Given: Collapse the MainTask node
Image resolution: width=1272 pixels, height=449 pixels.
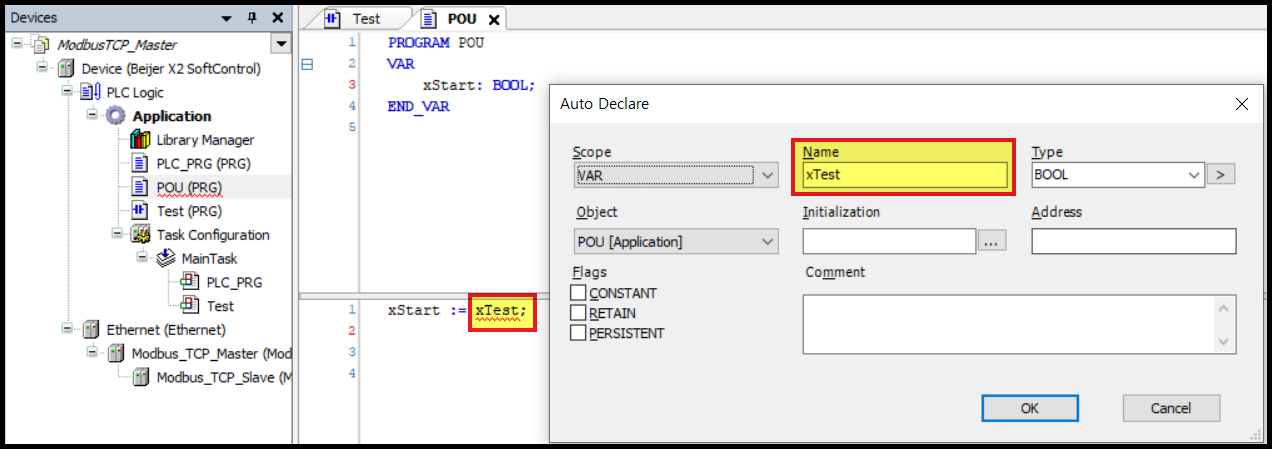Looking at the screenshot, I should [x=142, y=258].
